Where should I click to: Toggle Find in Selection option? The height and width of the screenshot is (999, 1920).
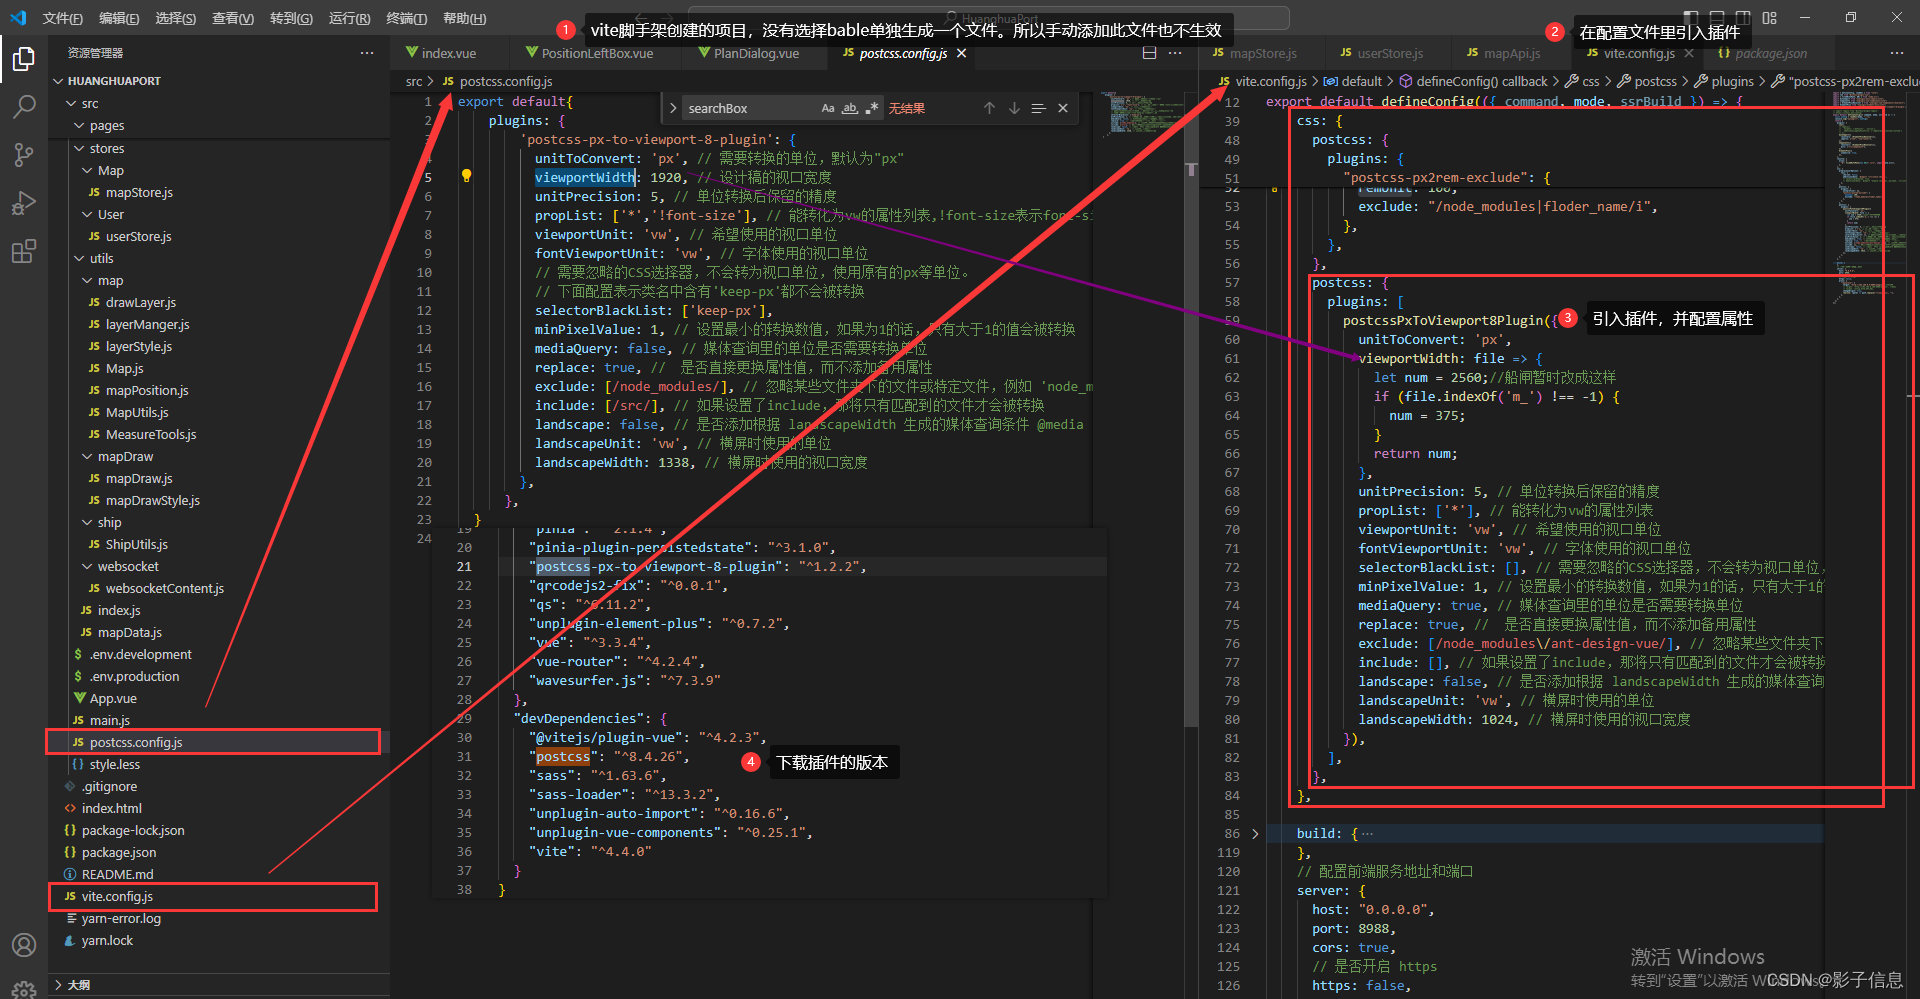click(1038, 108)
